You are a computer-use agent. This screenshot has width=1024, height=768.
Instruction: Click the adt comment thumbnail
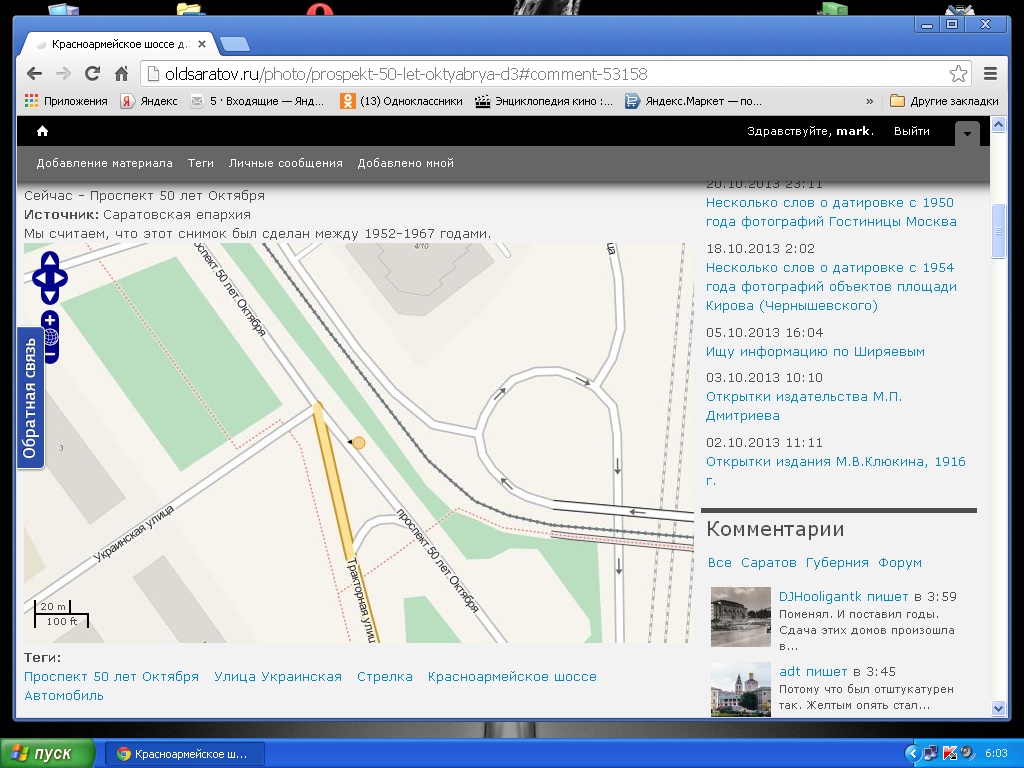tap(741, 690)
